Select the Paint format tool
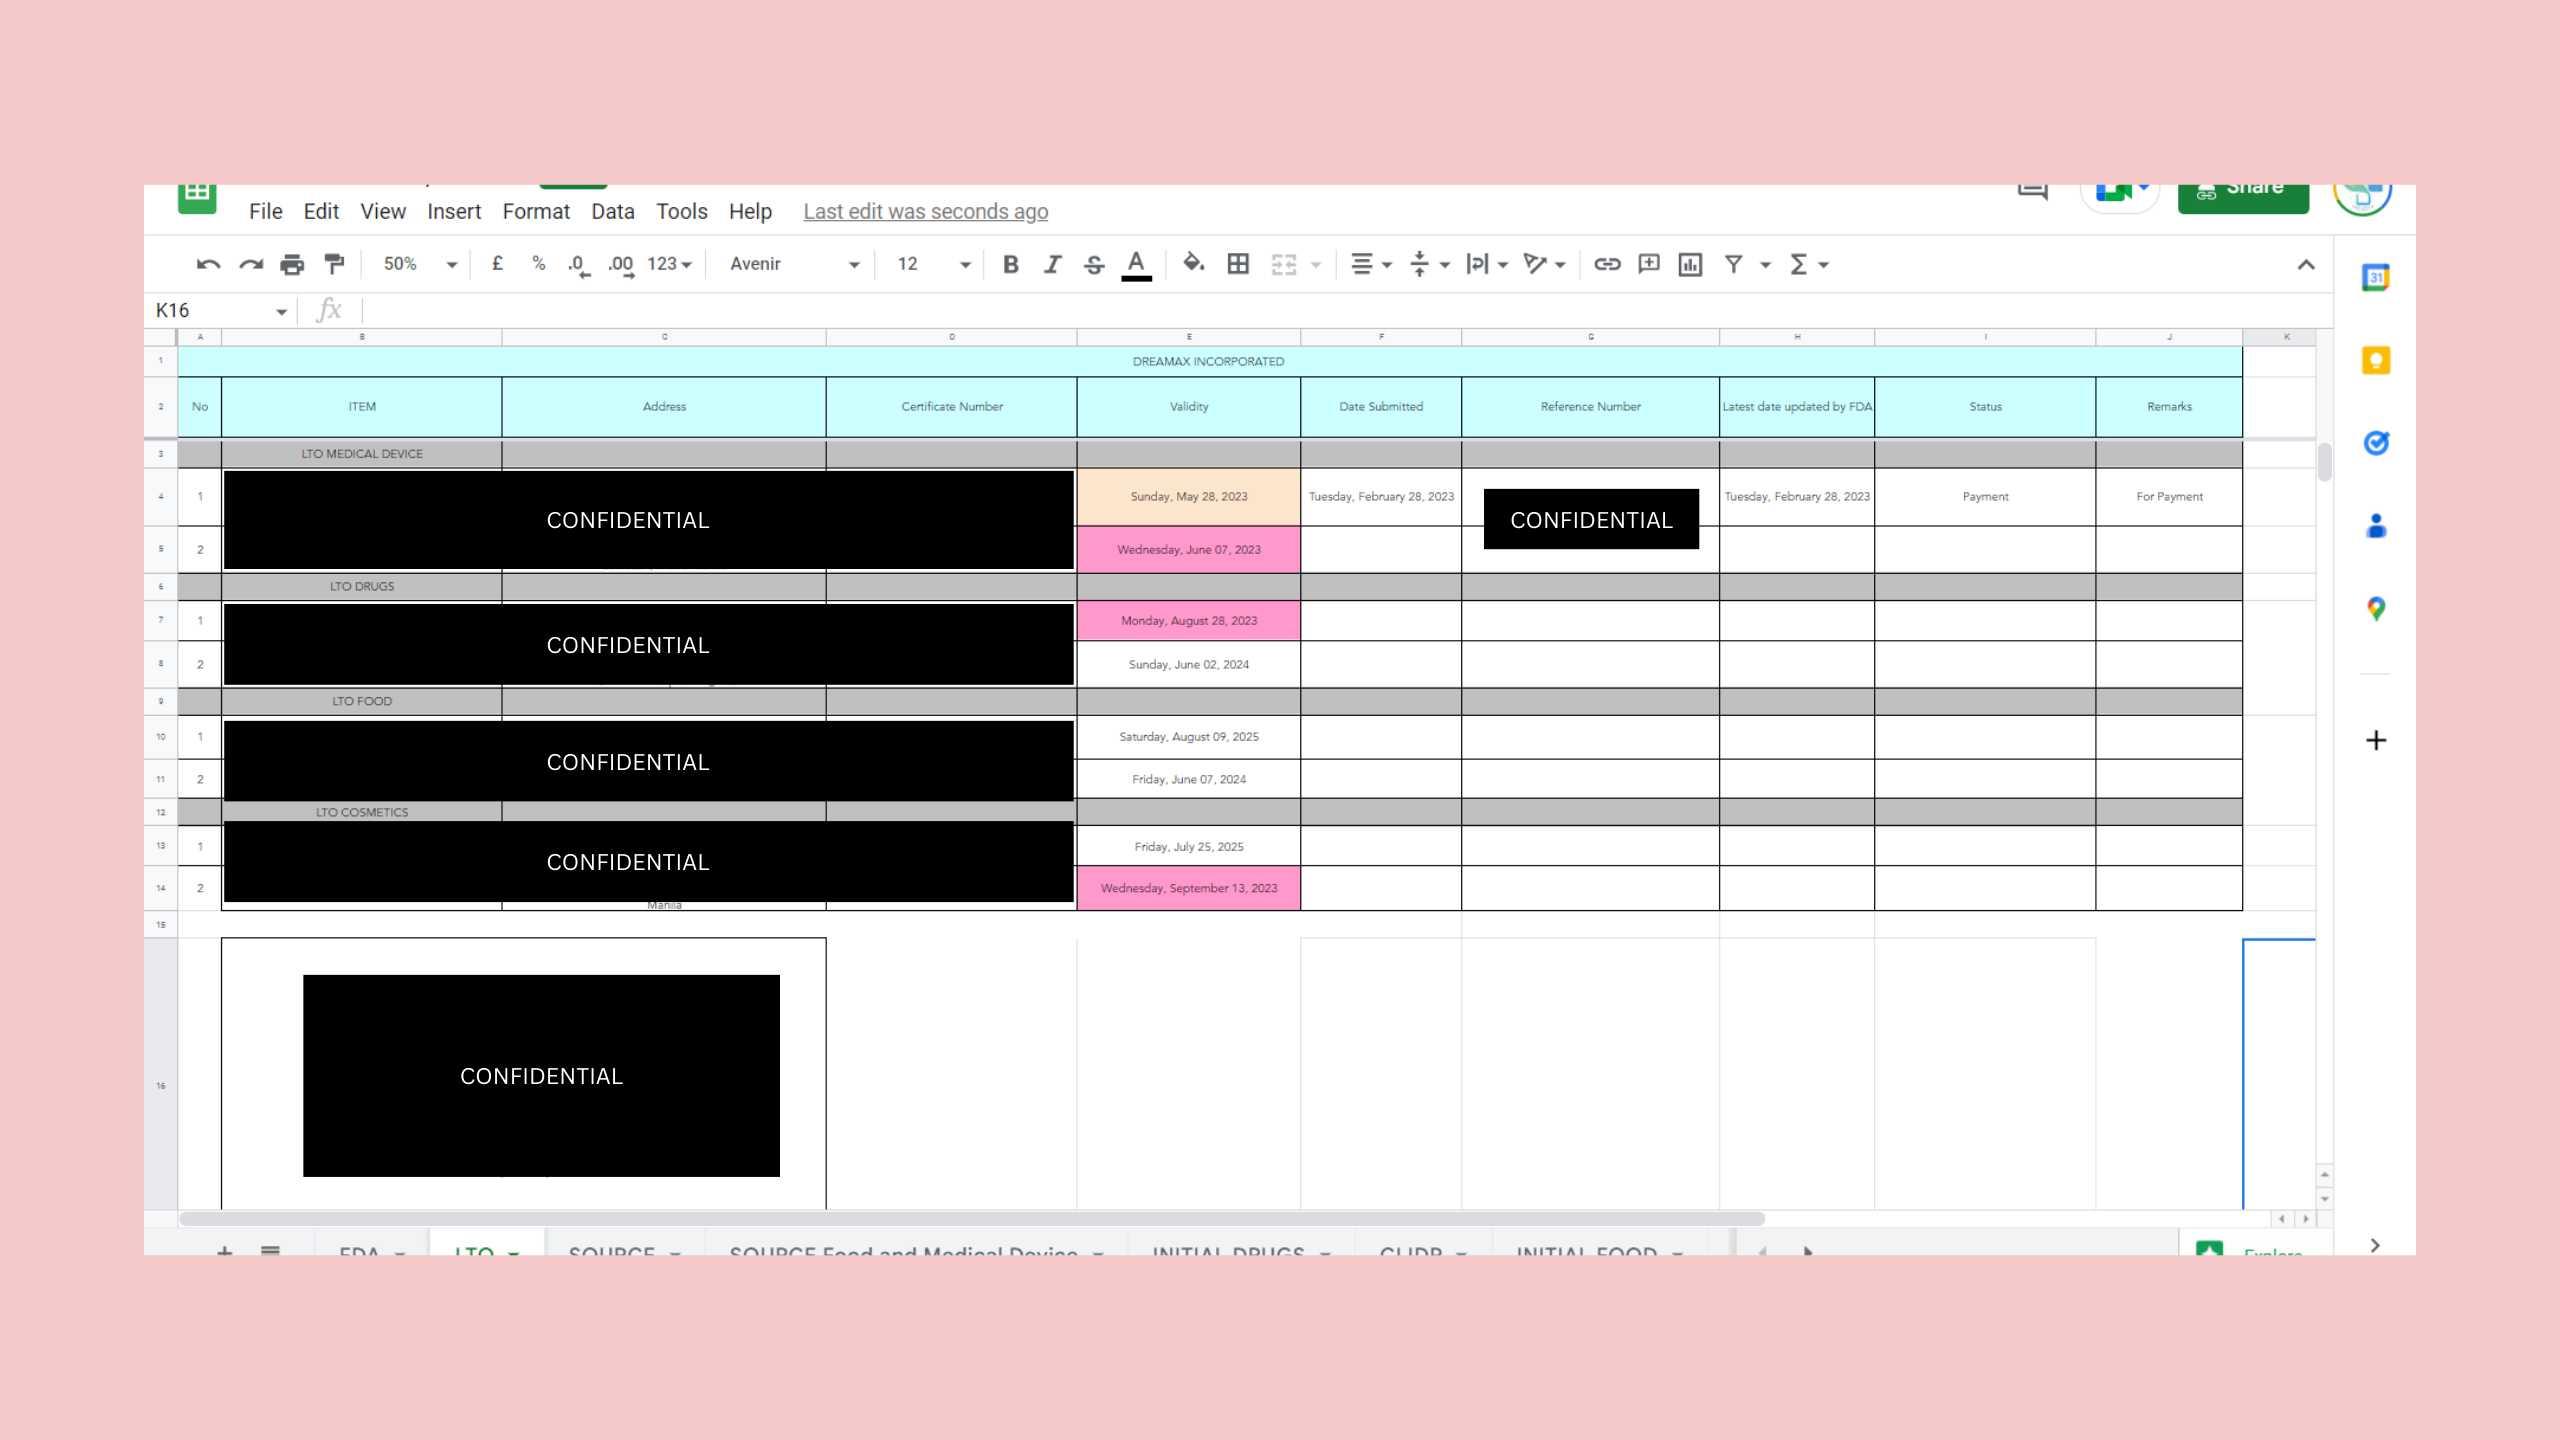 point(334,264)
